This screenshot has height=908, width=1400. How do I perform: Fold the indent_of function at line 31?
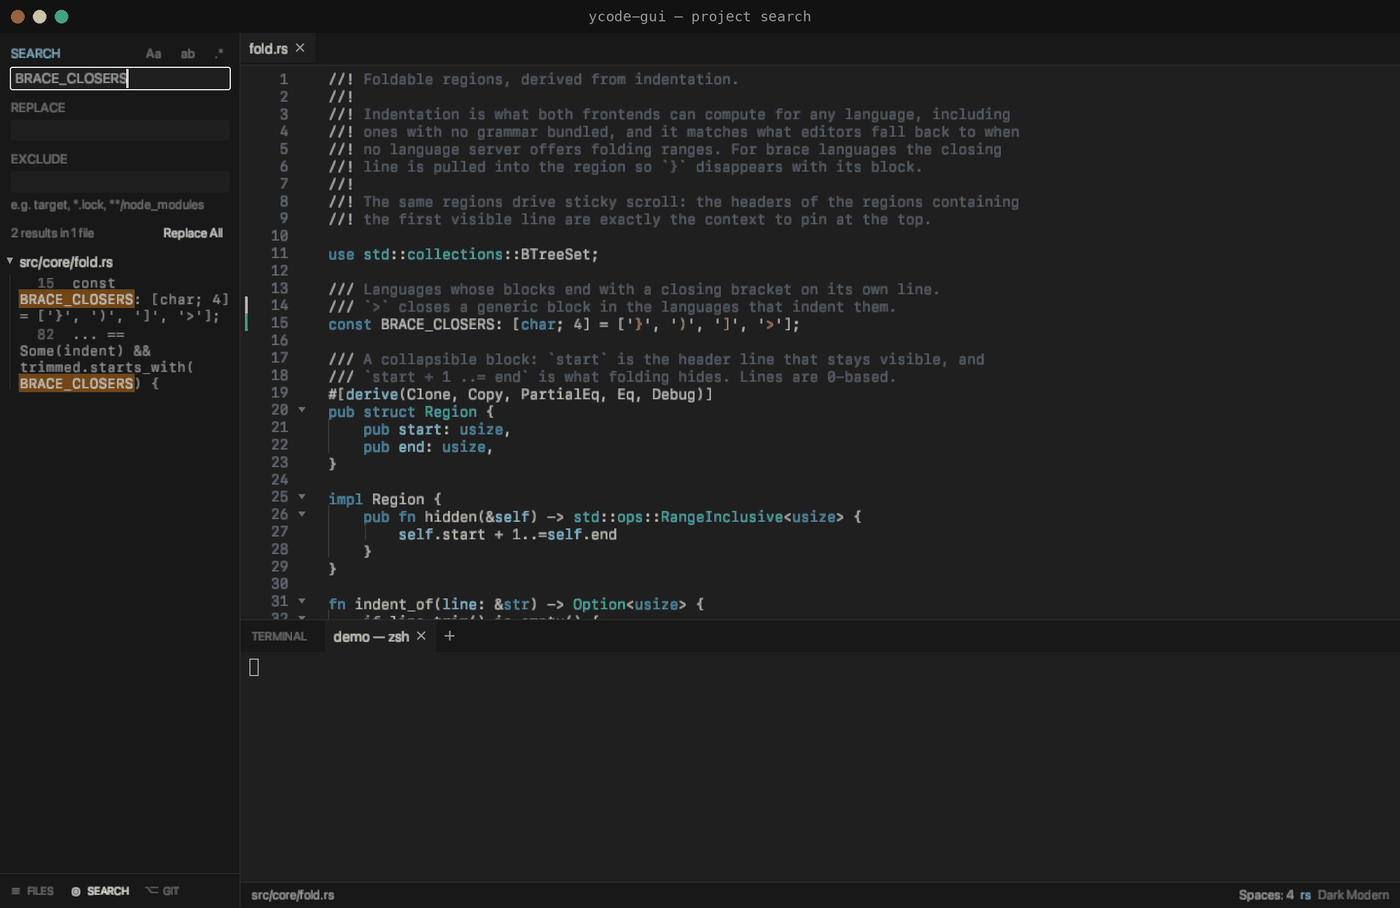click(x=302, y=602)
